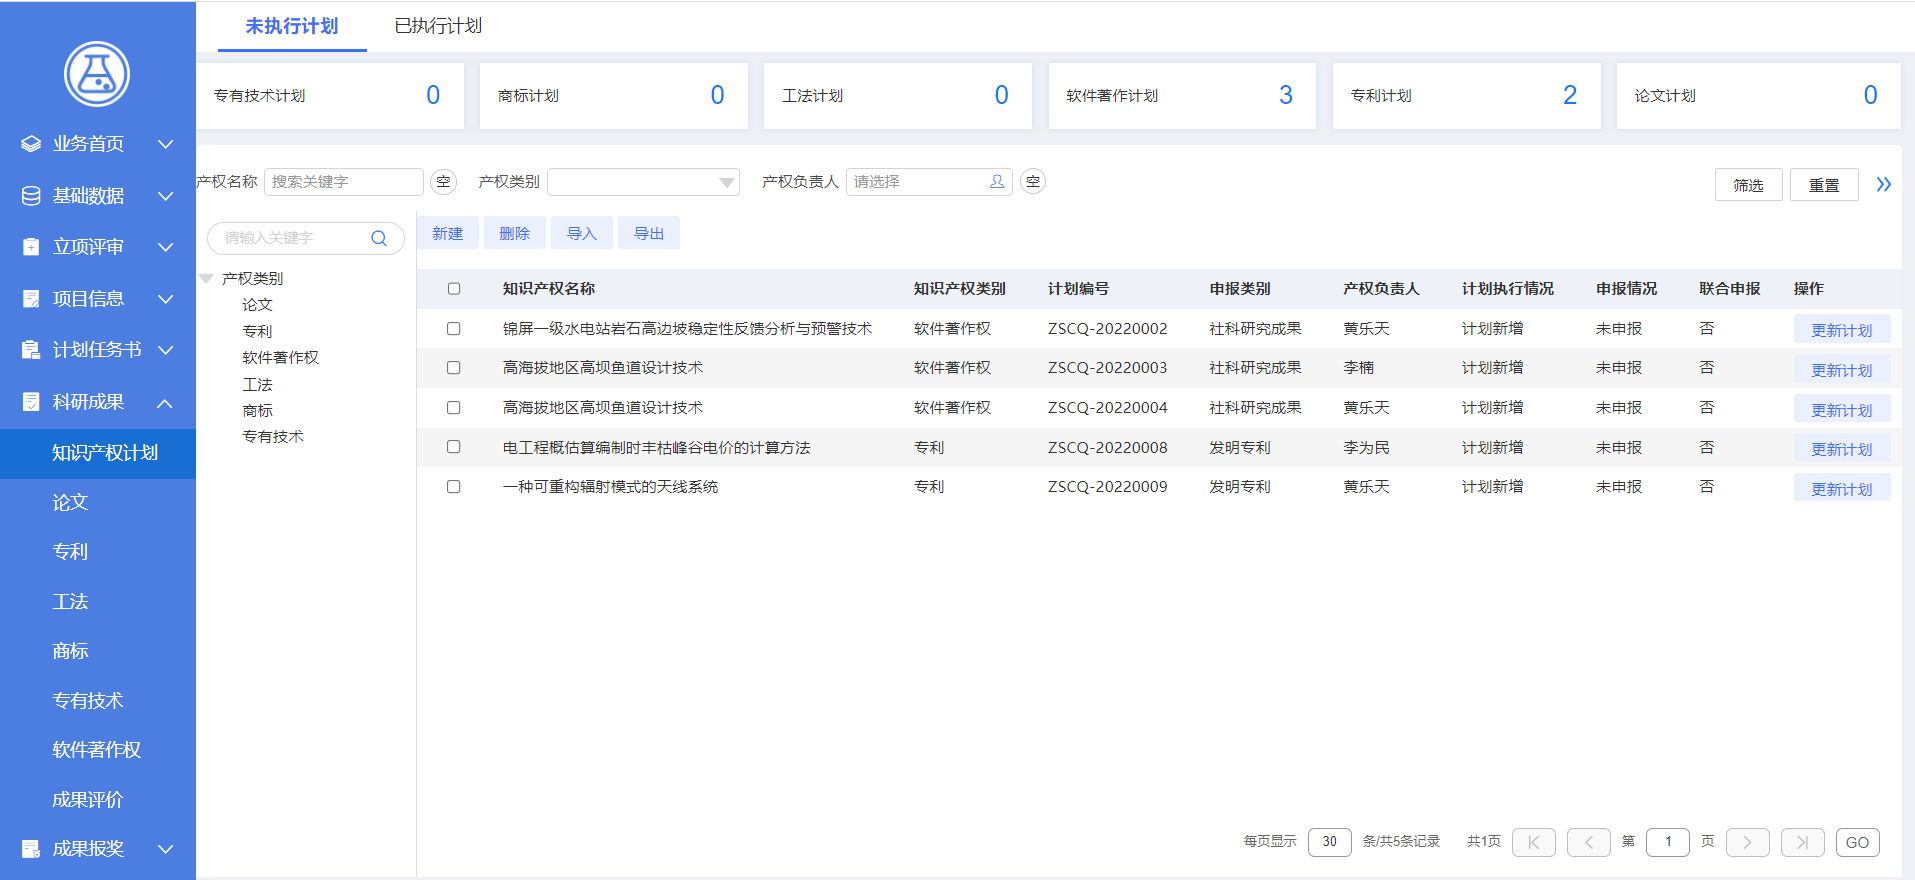Click the 基础数据 database icon
The image size is (1915, 880).
tap(31, 196)
